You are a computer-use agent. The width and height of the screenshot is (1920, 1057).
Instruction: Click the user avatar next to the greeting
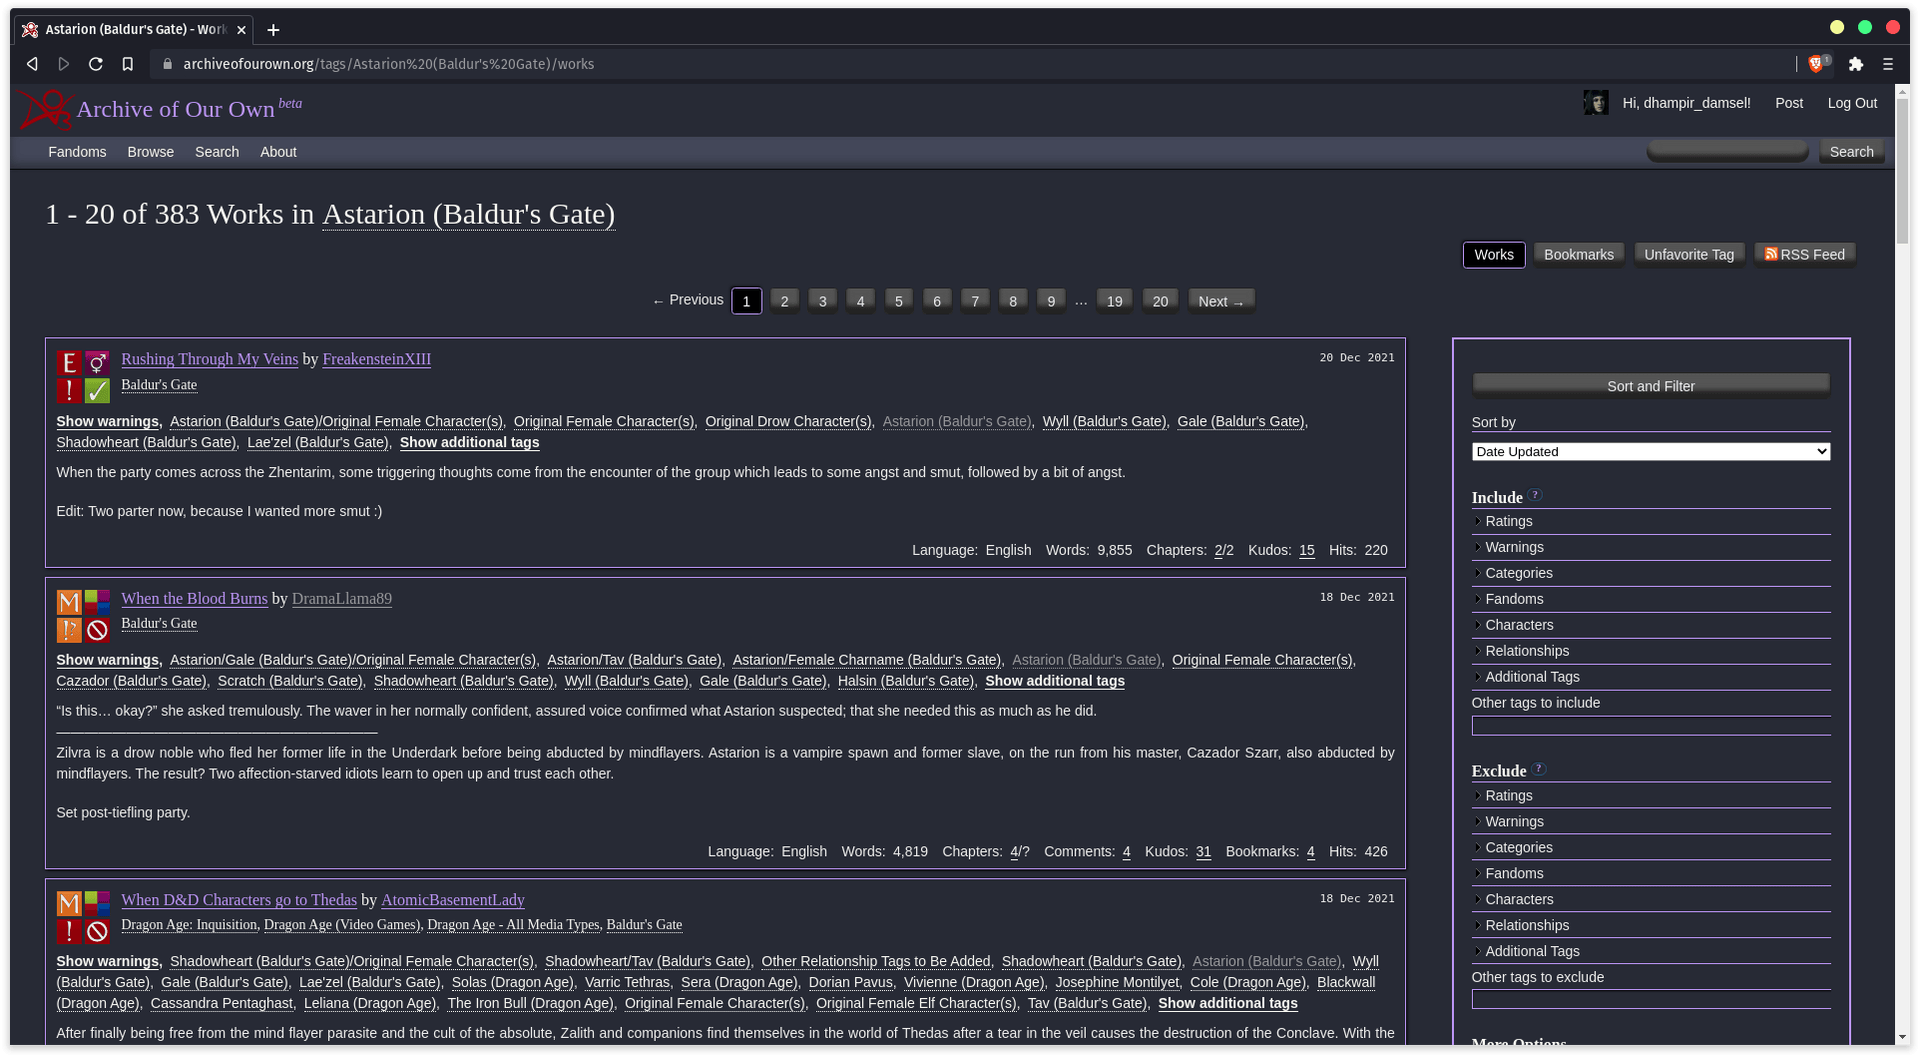click(1597, 102)
